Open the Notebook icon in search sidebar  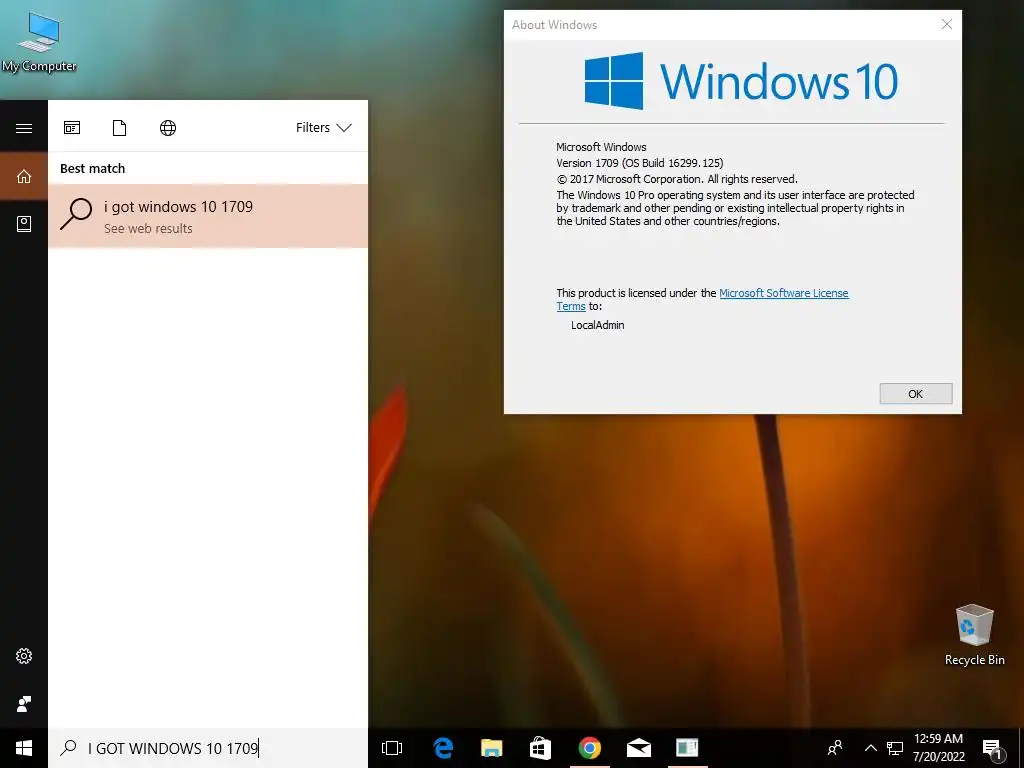pos(24,224)
